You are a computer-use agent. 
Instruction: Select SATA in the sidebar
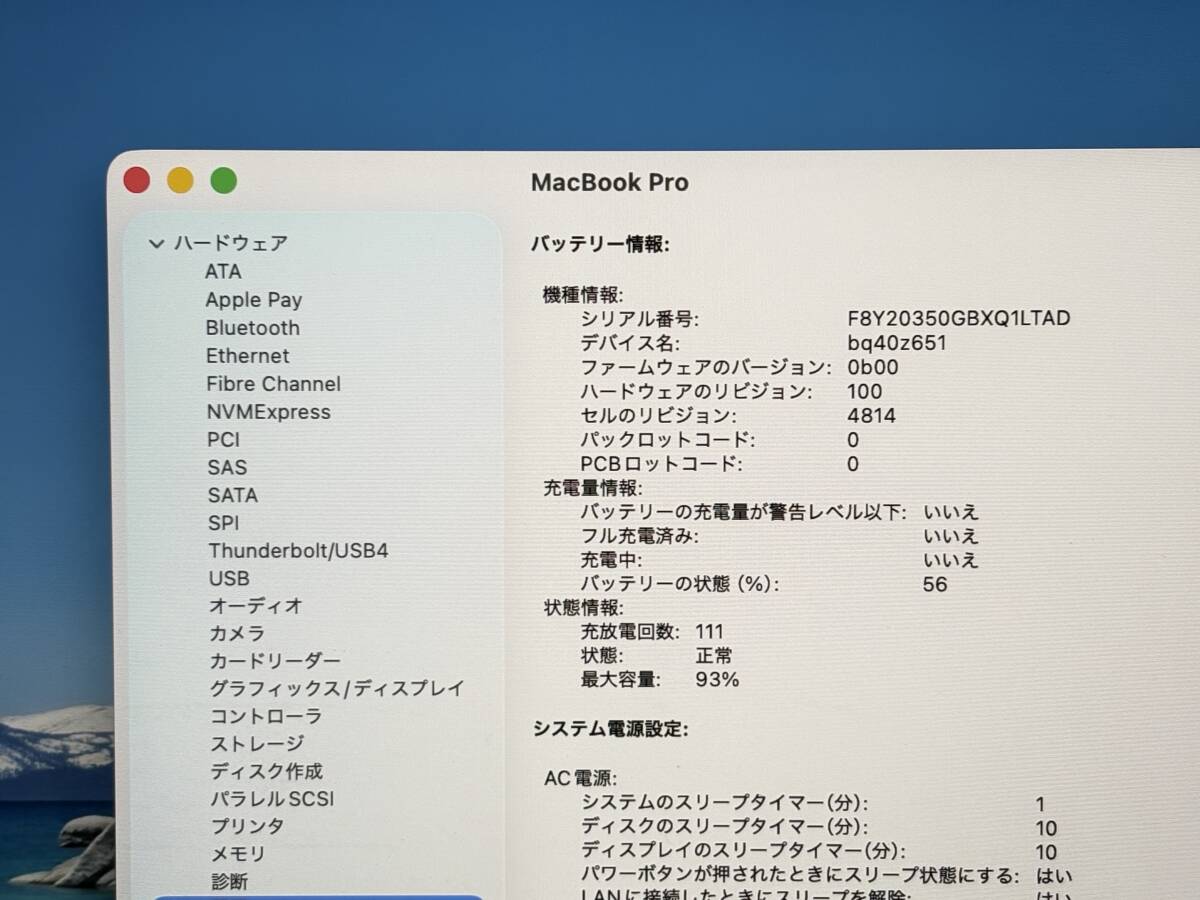click(x=233, y=495)
